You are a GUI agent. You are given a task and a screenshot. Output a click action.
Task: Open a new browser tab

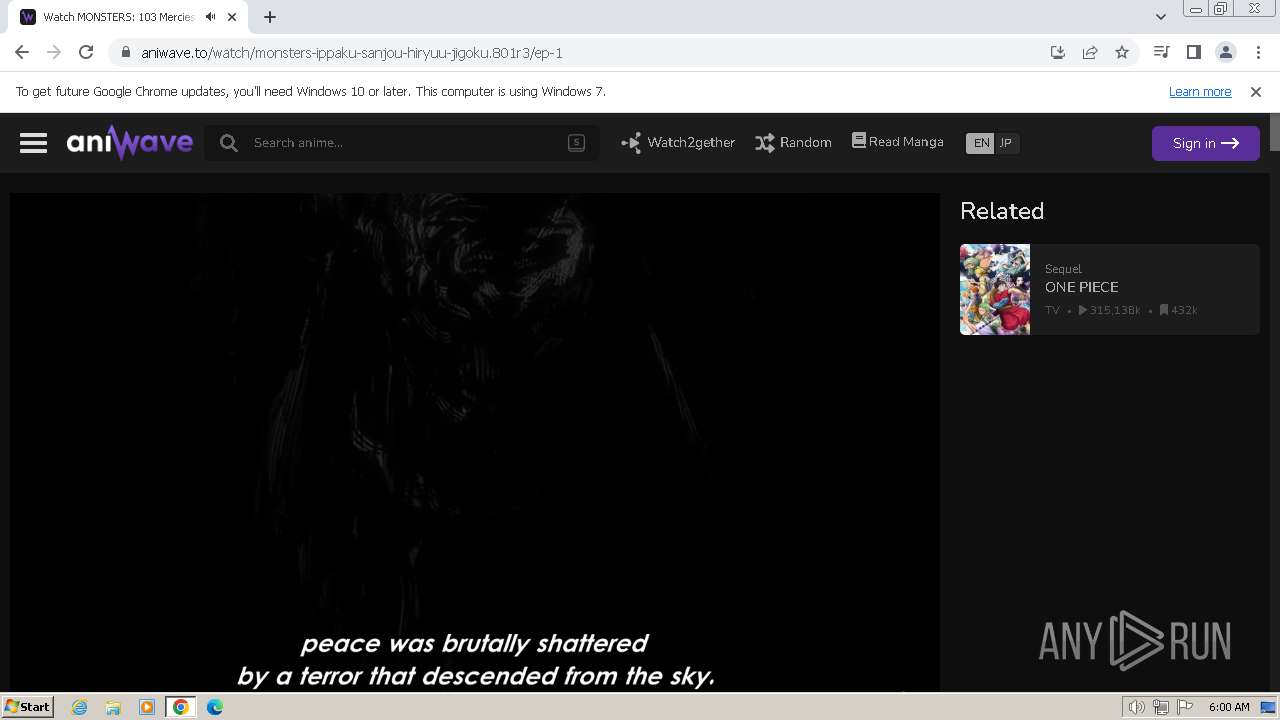[270, 17]
